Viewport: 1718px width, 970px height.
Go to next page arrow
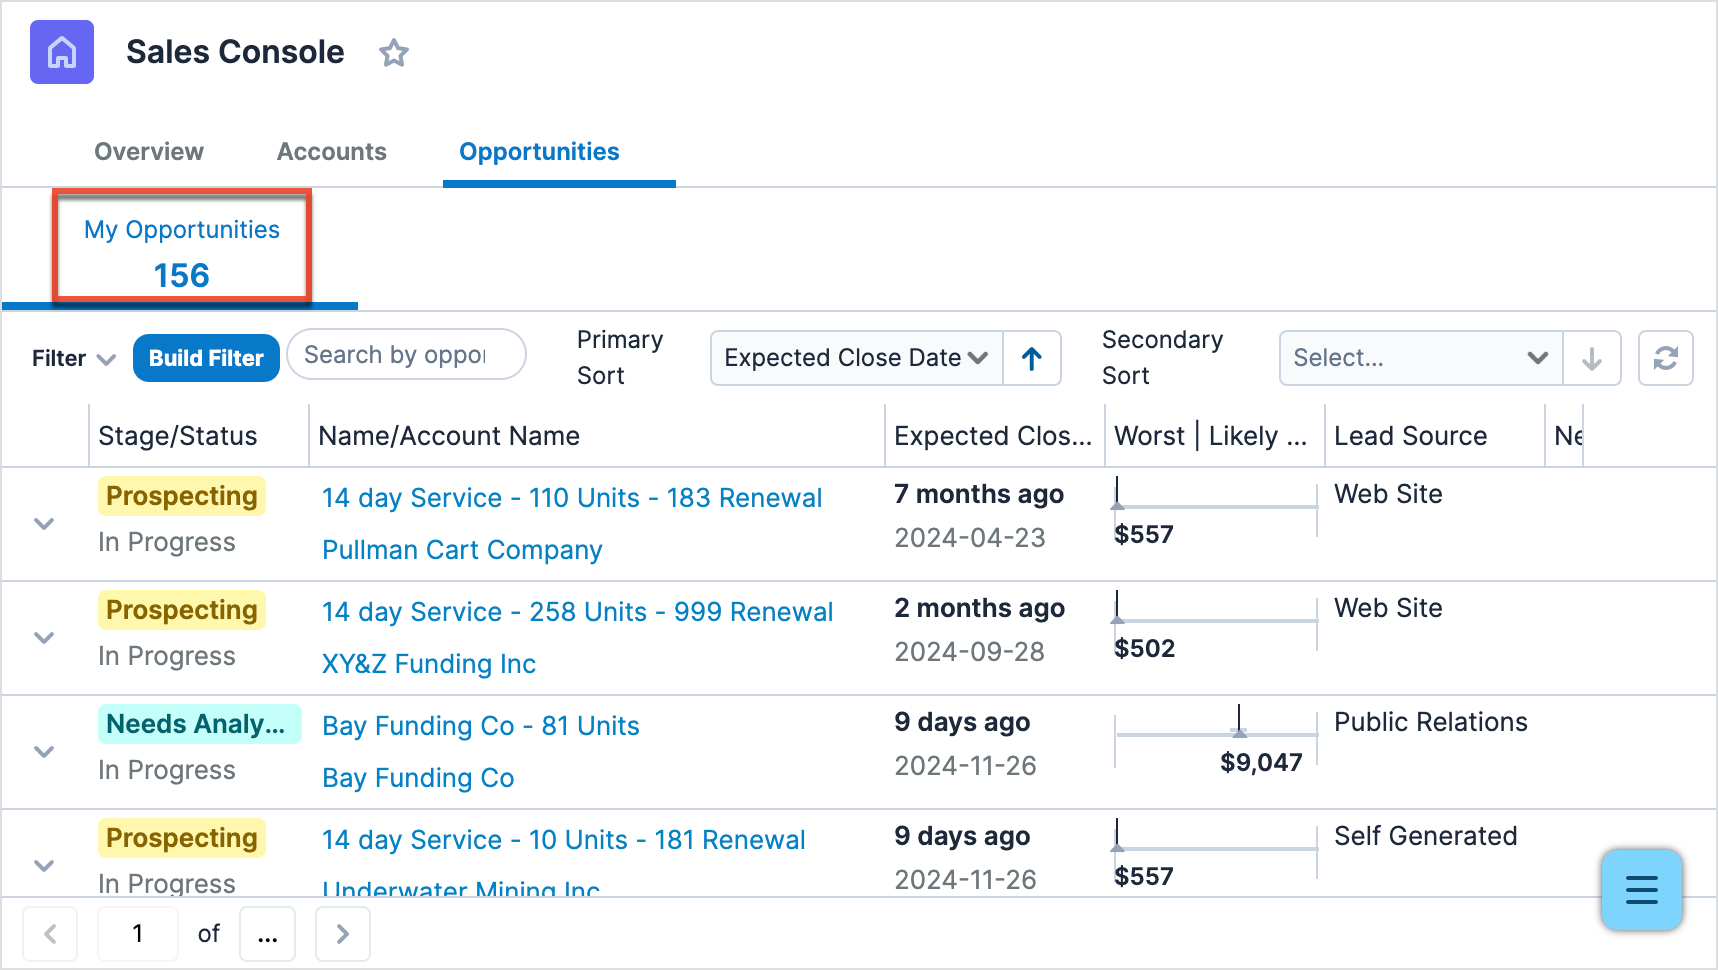coord(342,934)
